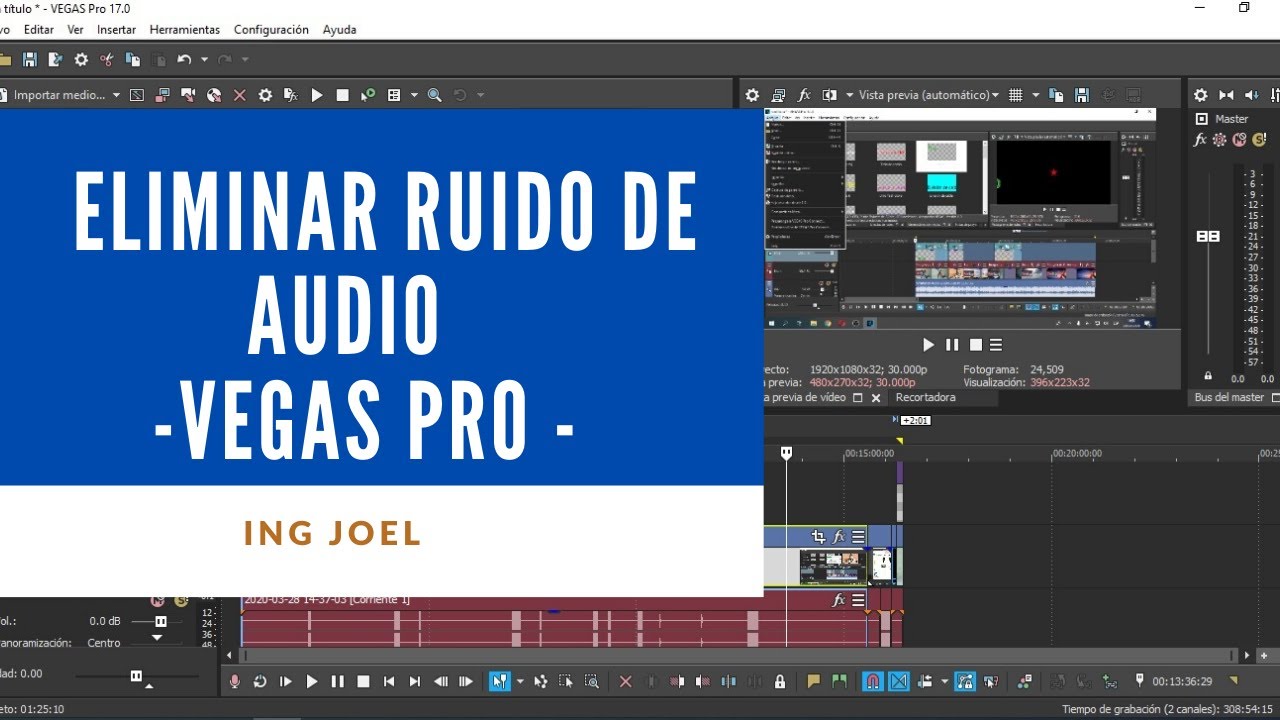Viewport: 1280px width, 720px height.
Task: Expand the views dropdown in media toolbar
Action: 413,95
